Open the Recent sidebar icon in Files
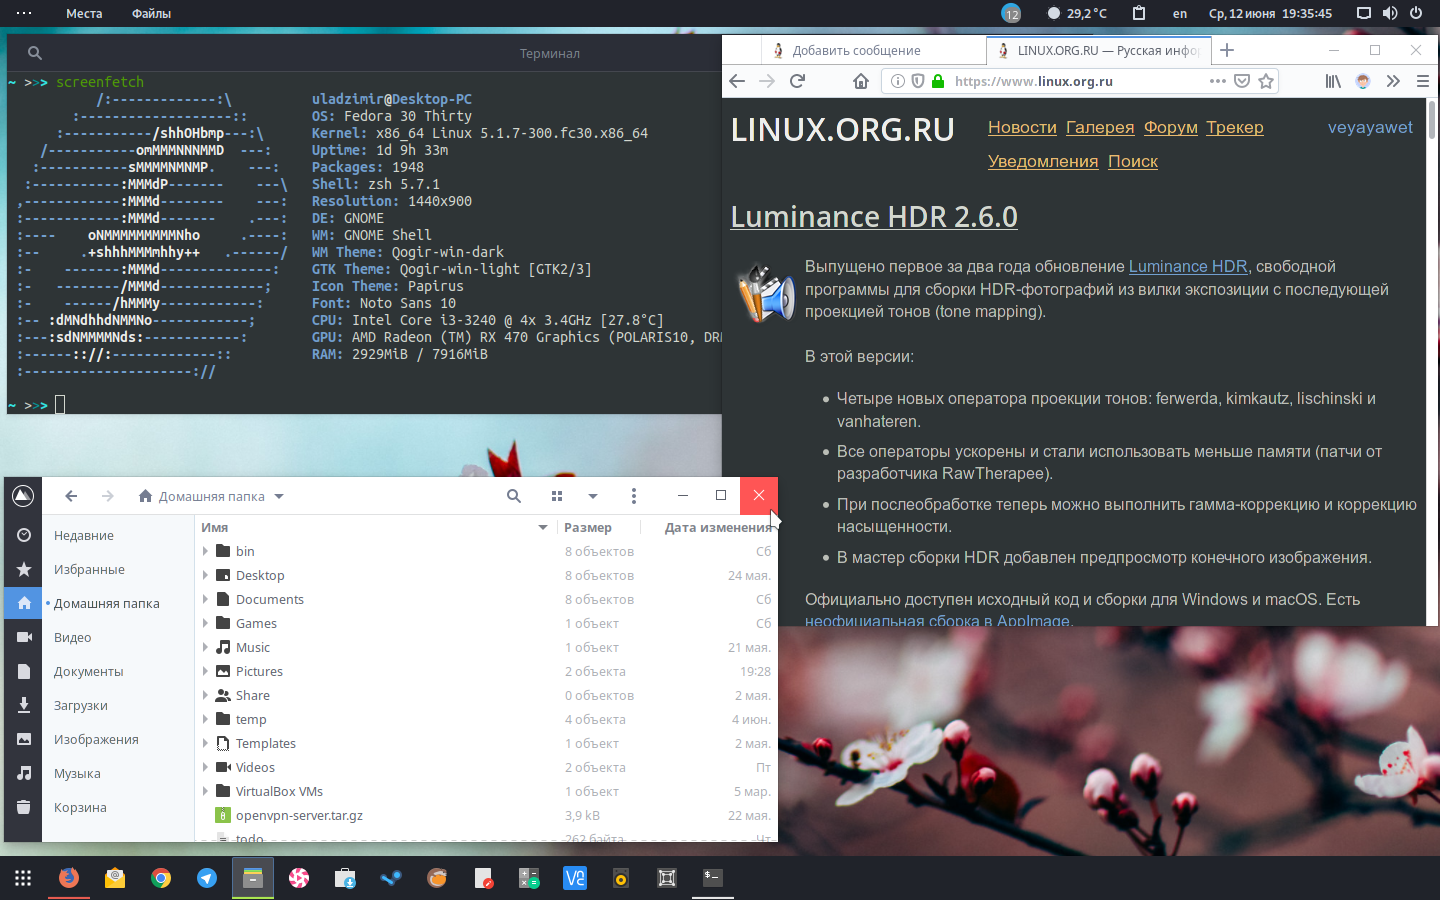The width and height of the screenshot is (1440, 900). (24, 535)
